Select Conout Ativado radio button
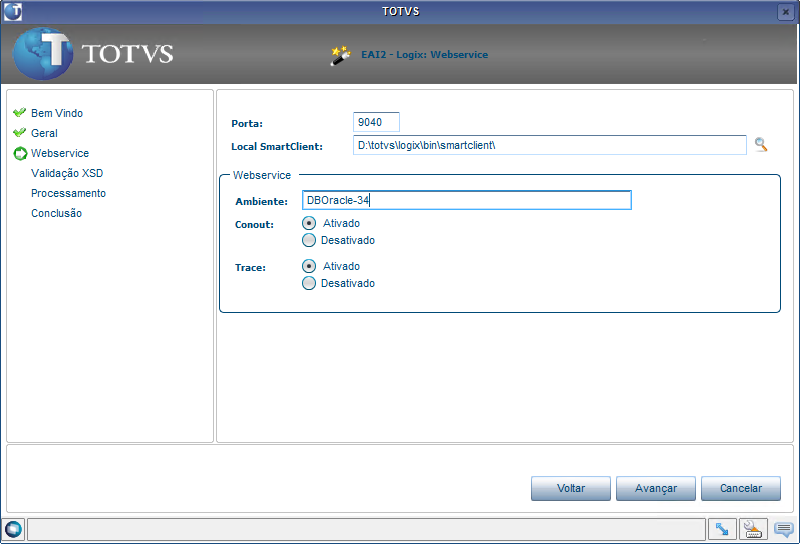This screenshot has width=800, height=544. click(309, 223)
